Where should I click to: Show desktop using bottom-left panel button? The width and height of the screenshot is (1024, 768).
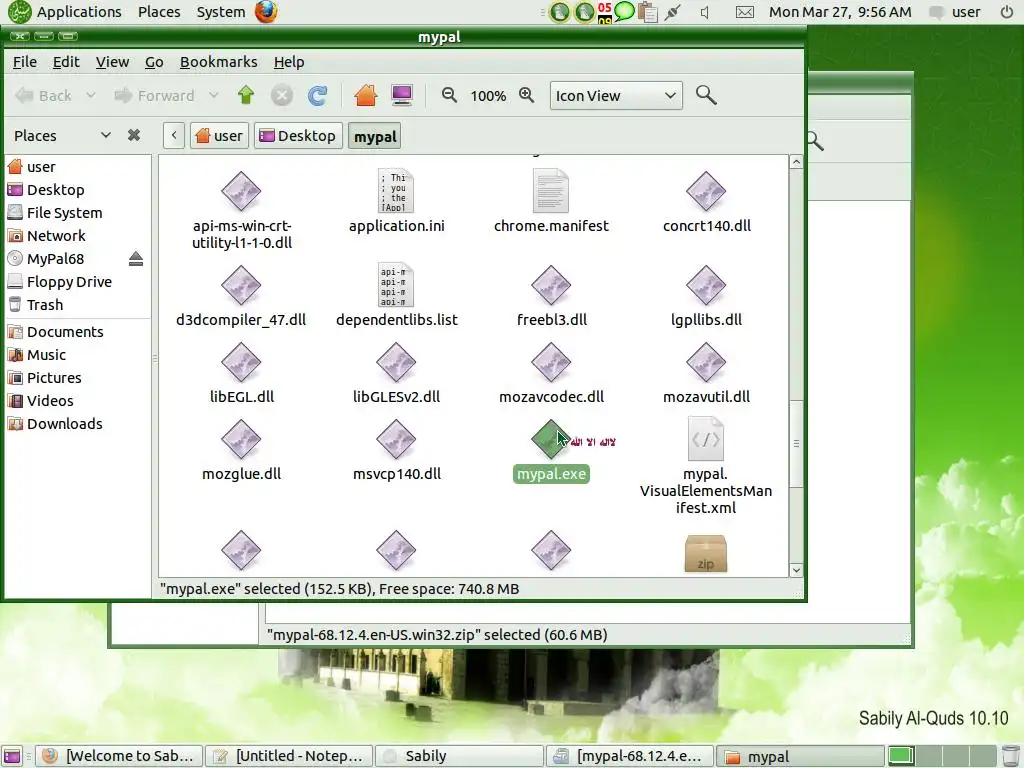point(12,756)
